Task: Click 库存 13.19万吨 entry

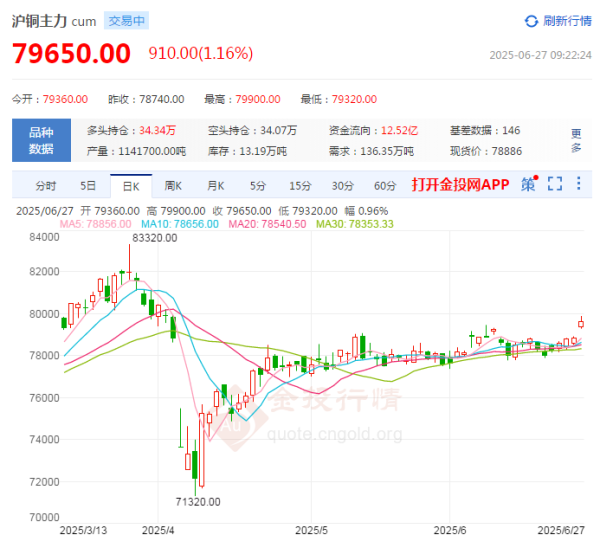Action: (x=247, y=151)
